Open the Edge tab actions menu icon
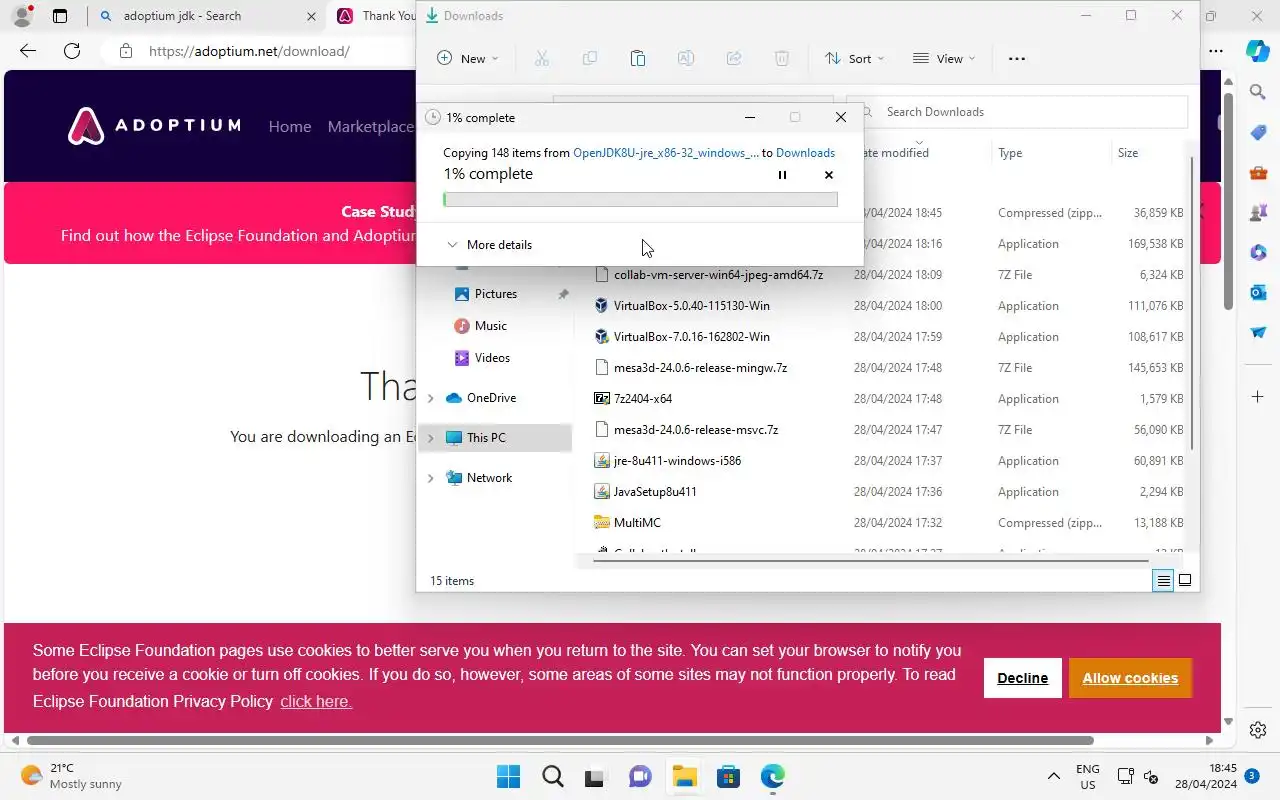The image size is (1280, 800). pos(60,16)
